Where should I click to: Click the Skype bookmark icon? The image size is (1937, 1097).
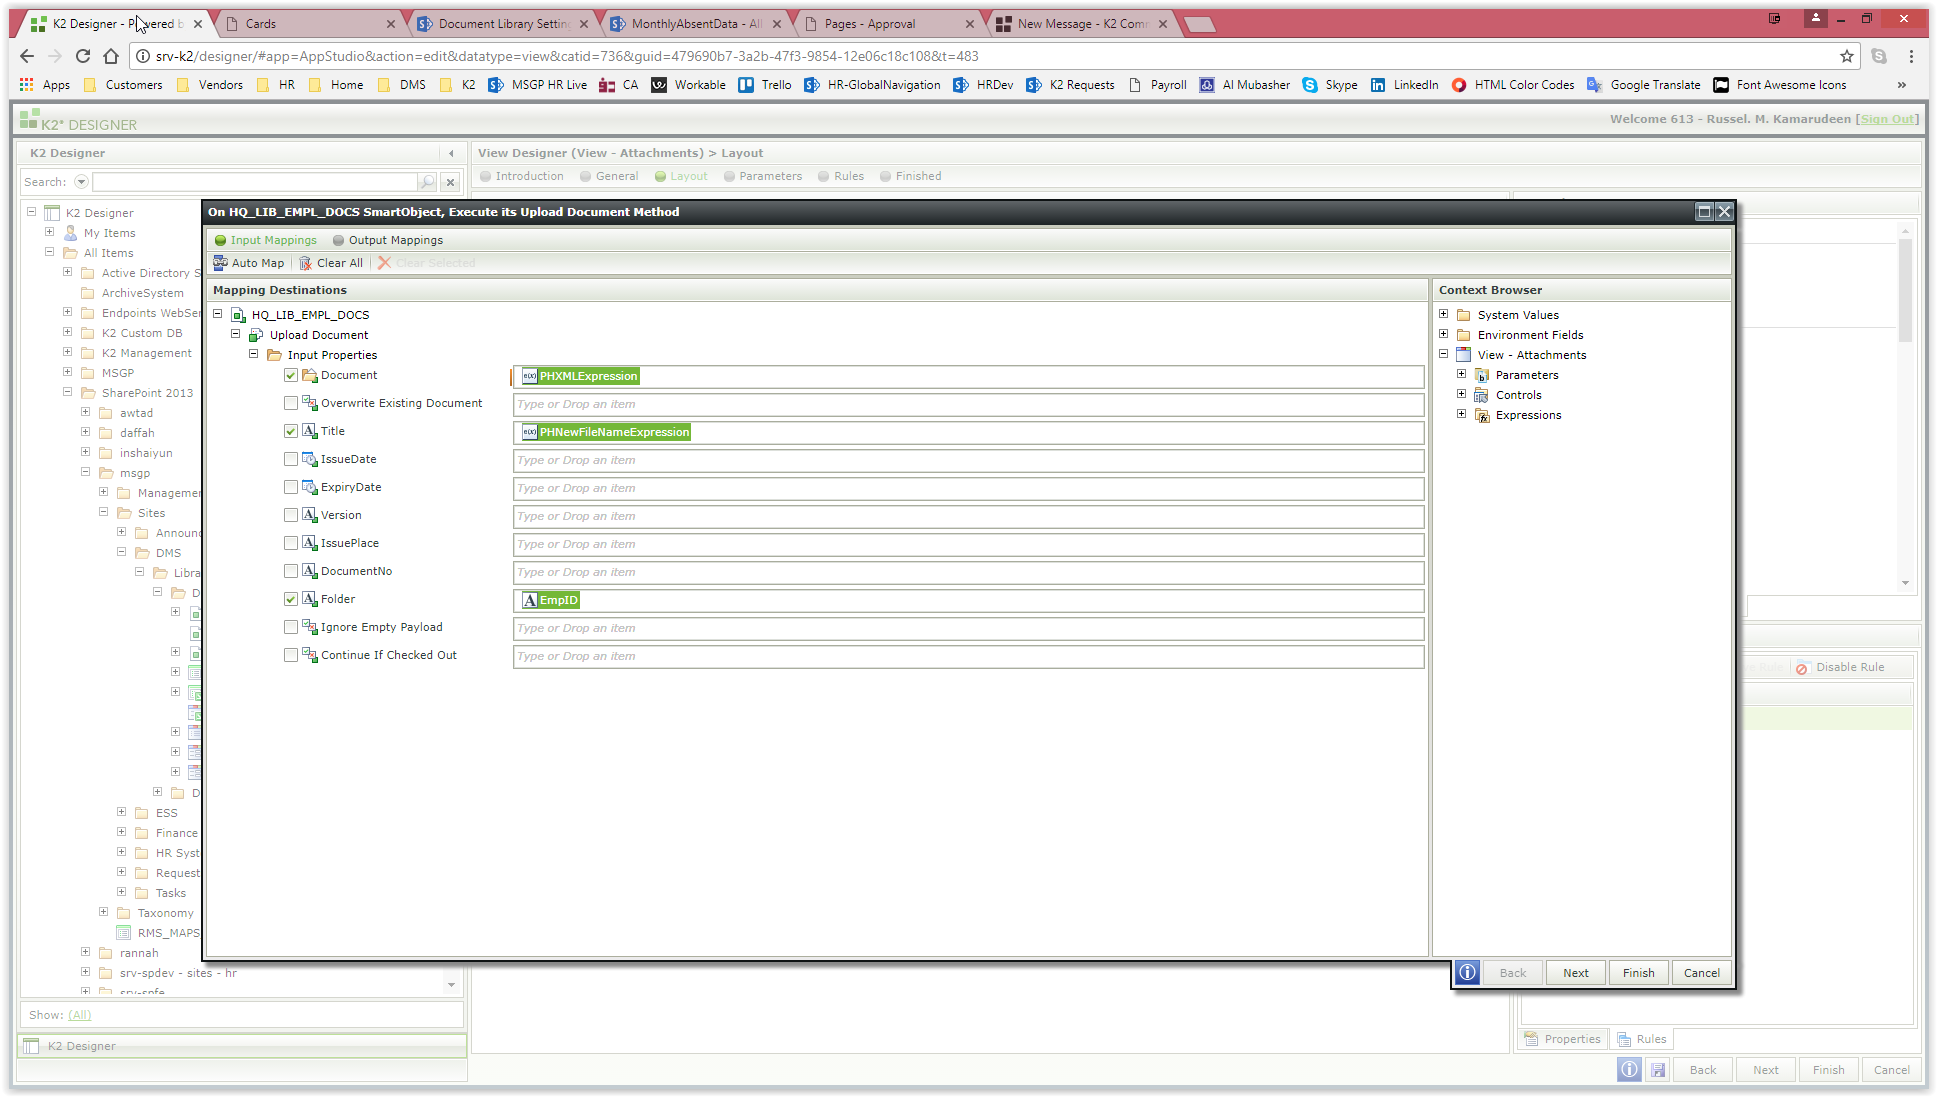coord(1310,85)
